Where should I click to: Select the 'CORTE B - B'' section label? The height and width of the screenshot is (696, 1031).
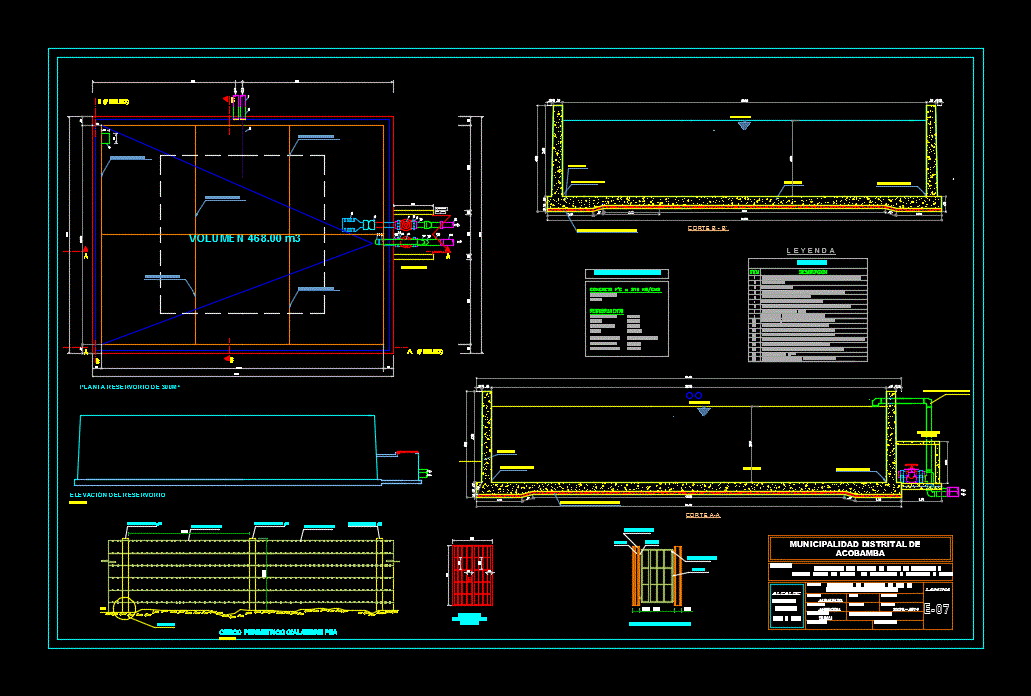point(707,228)
